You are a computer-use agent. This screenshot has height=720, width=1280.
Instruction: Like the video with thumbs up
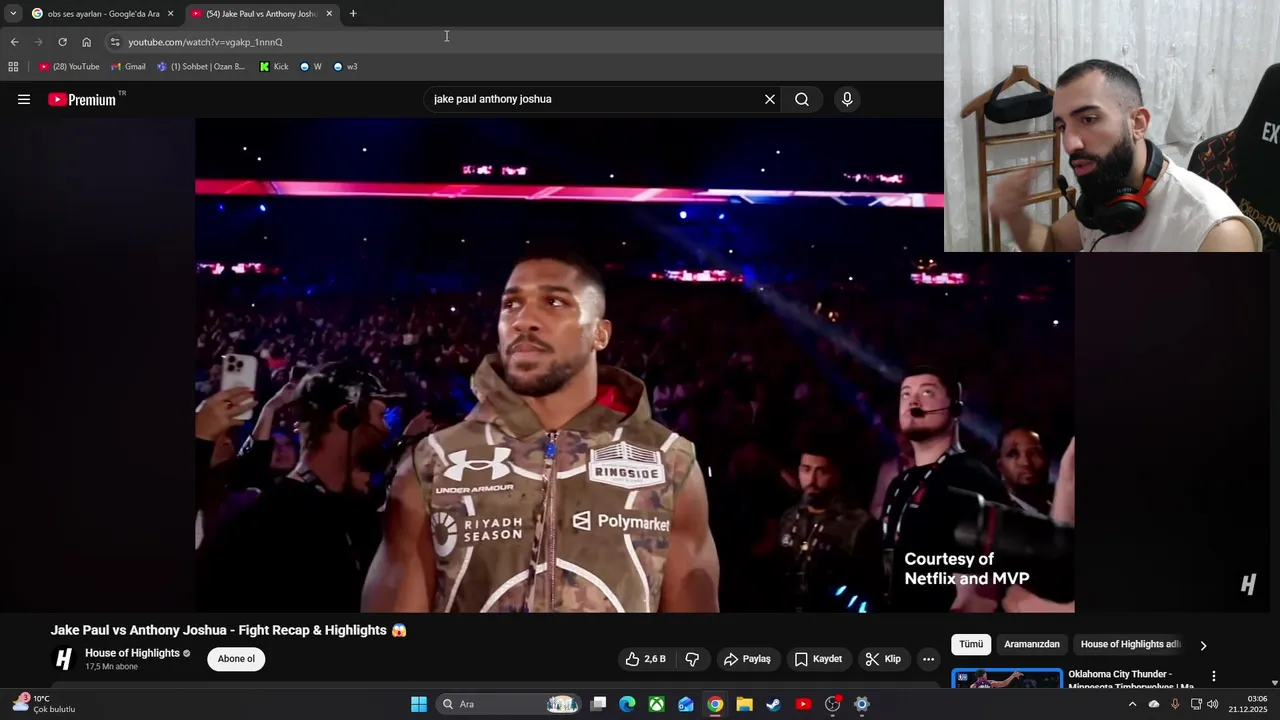pyautogui.click(x=645, y=659)
